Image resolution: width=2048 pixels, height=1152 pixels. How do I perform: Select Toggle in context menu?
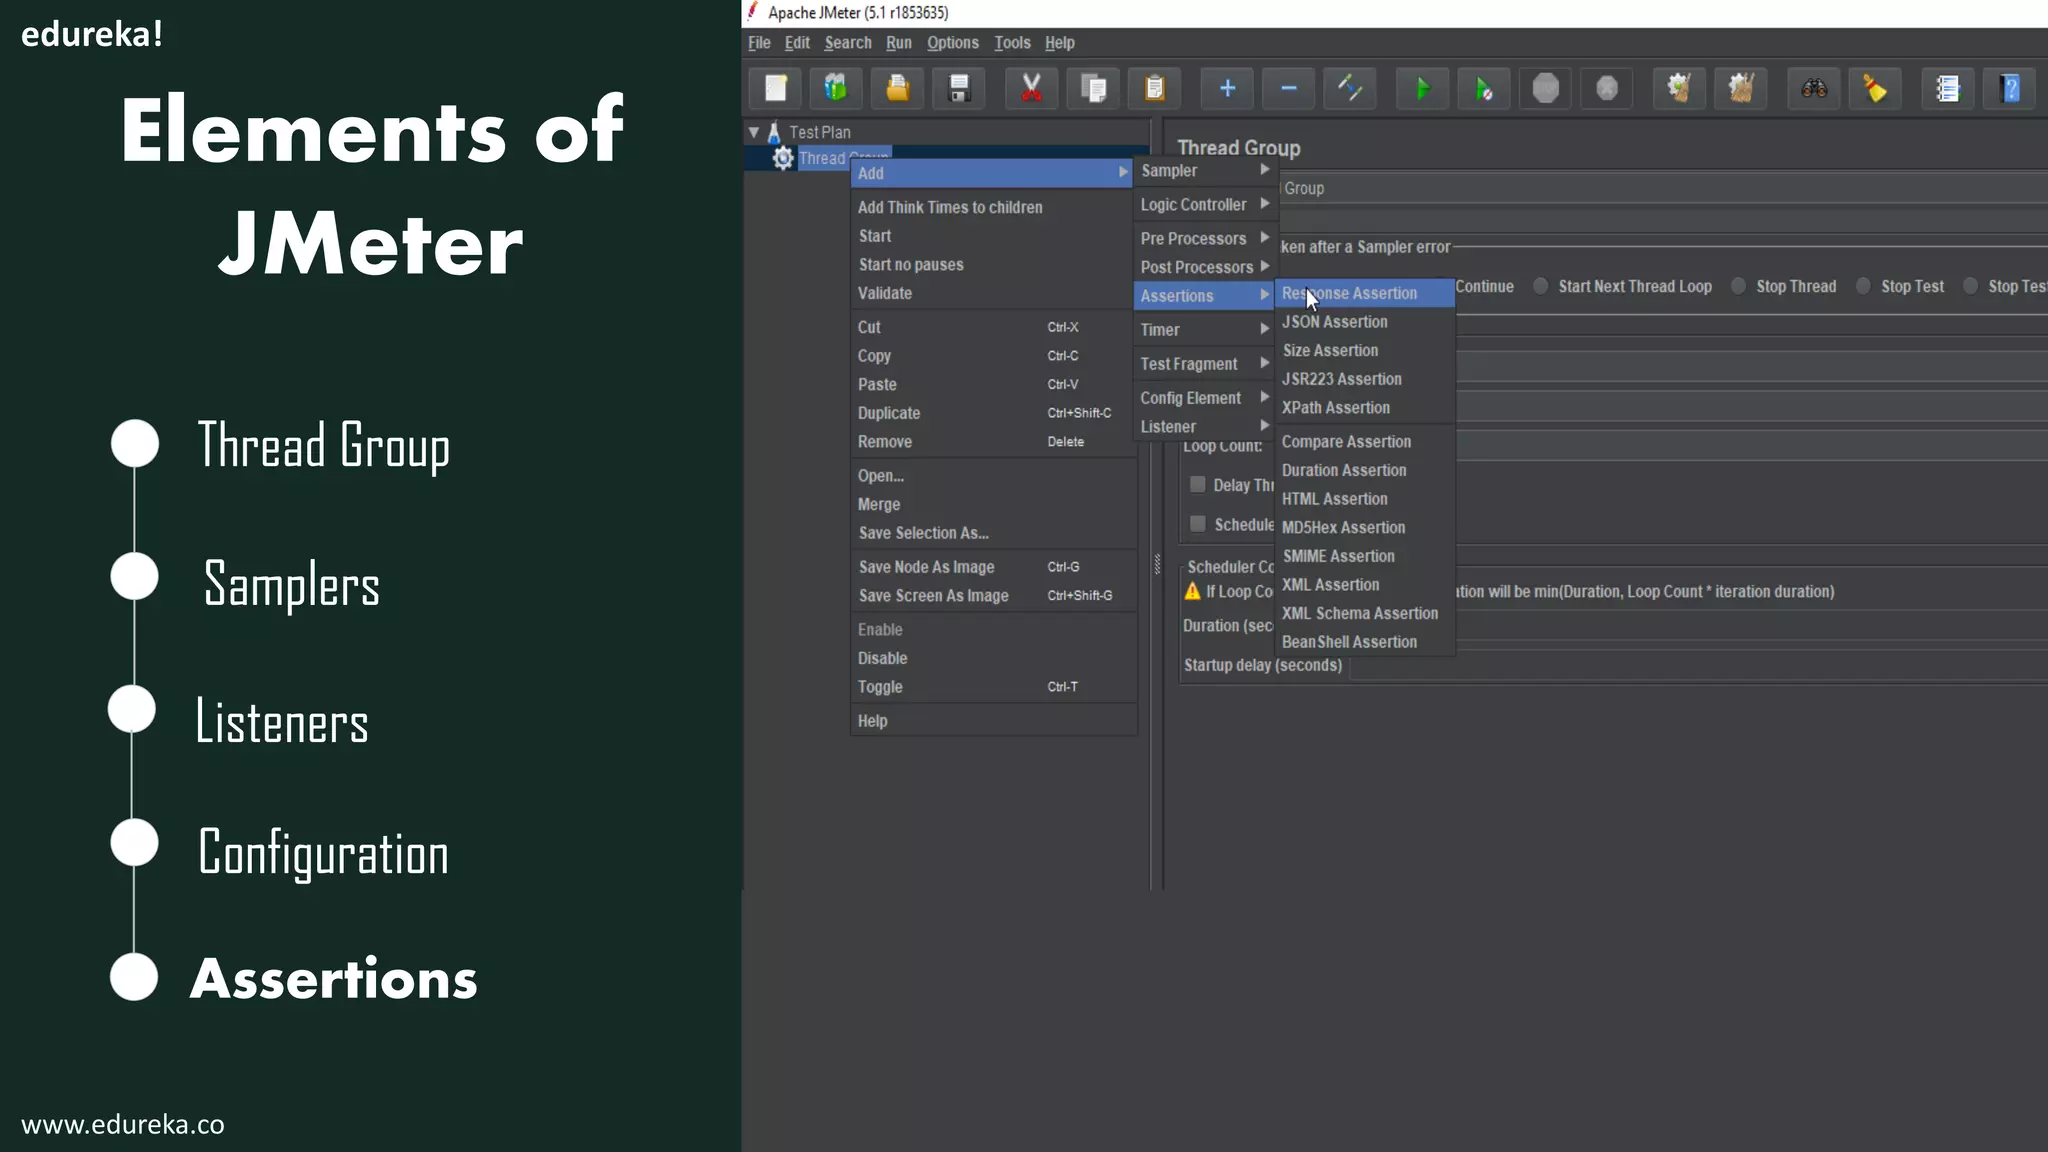click(993, 687)
